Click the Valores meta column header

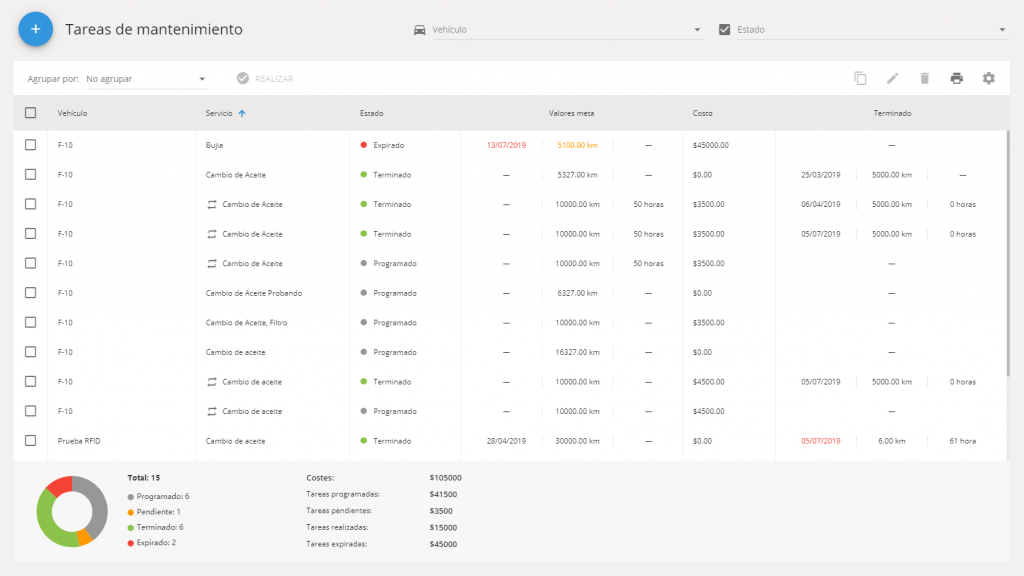571,114
